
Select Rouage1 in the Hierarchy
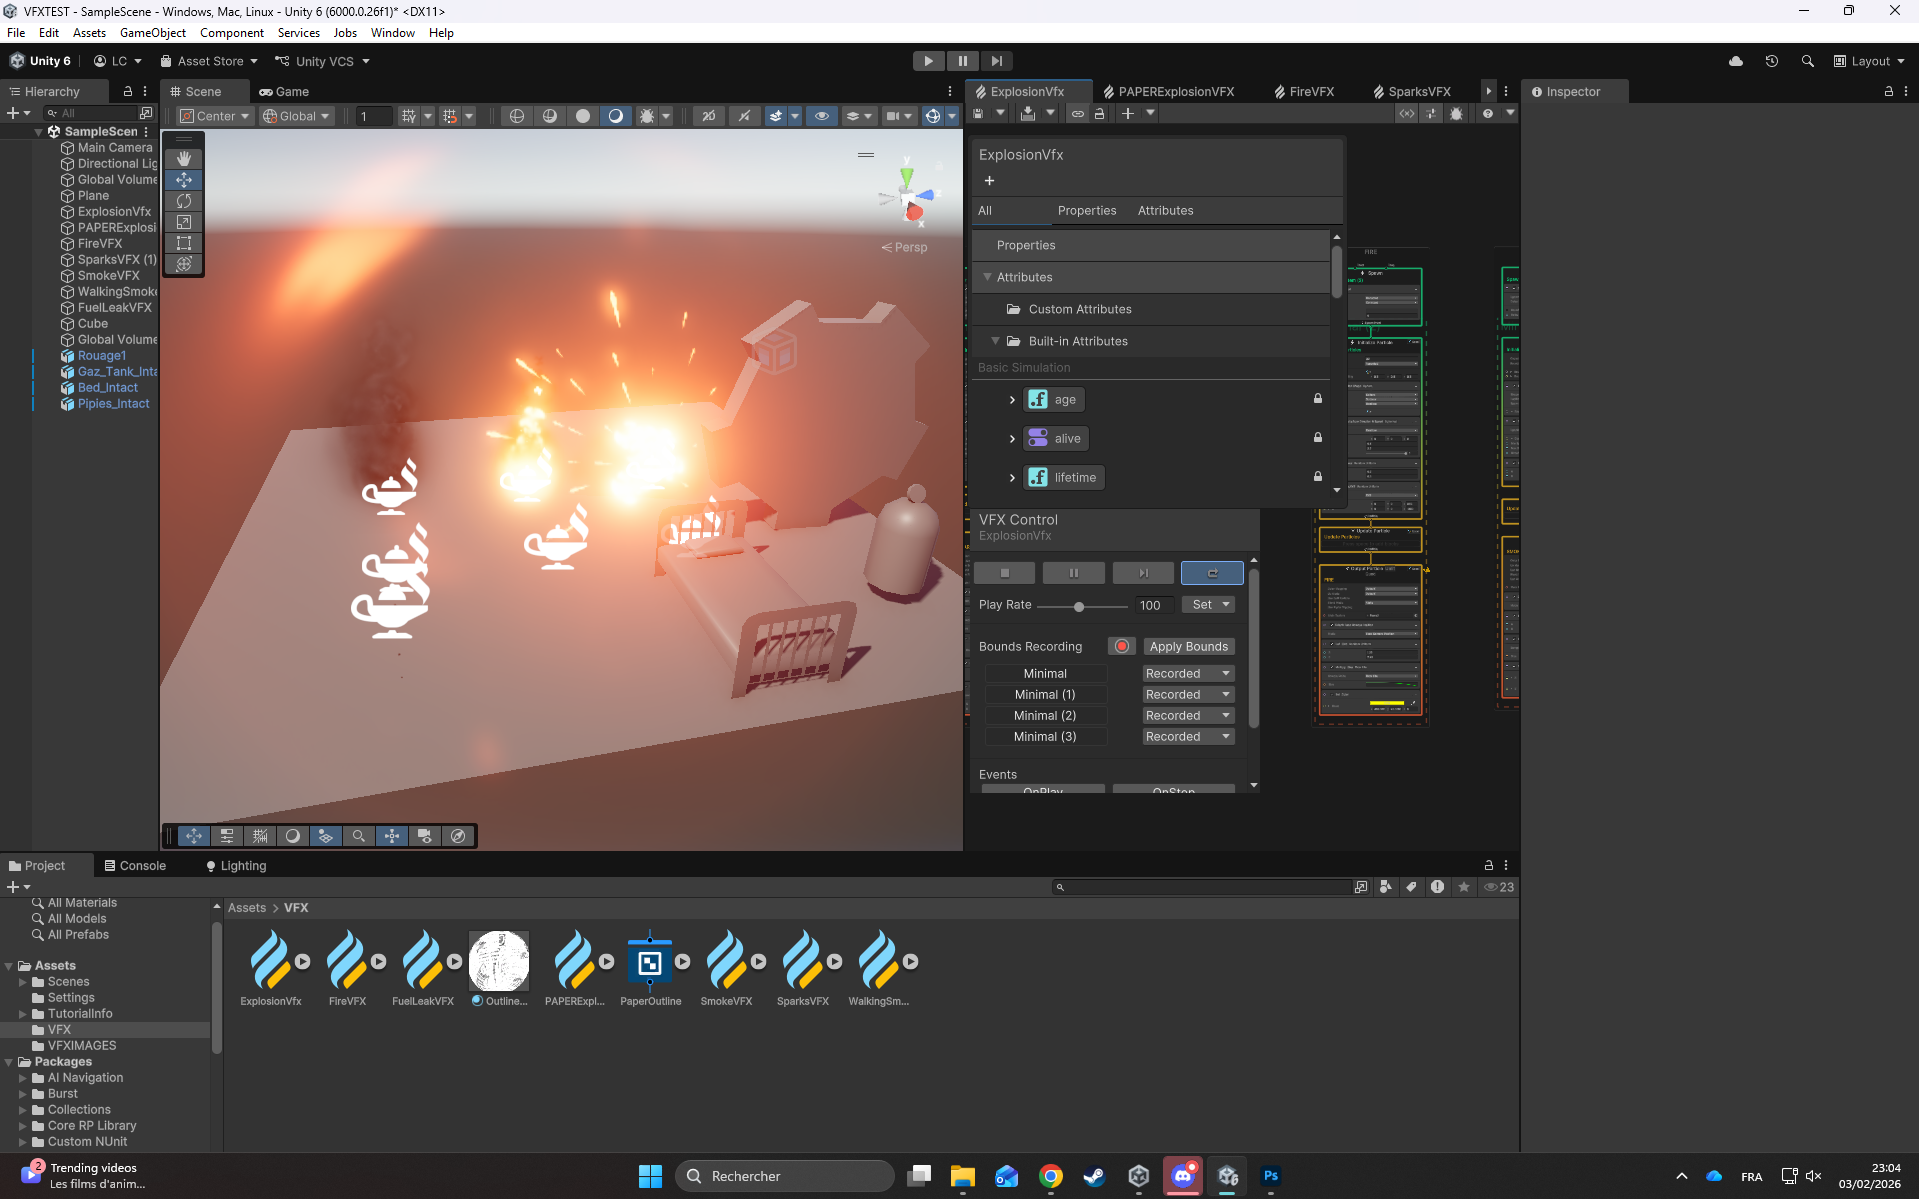101,356
